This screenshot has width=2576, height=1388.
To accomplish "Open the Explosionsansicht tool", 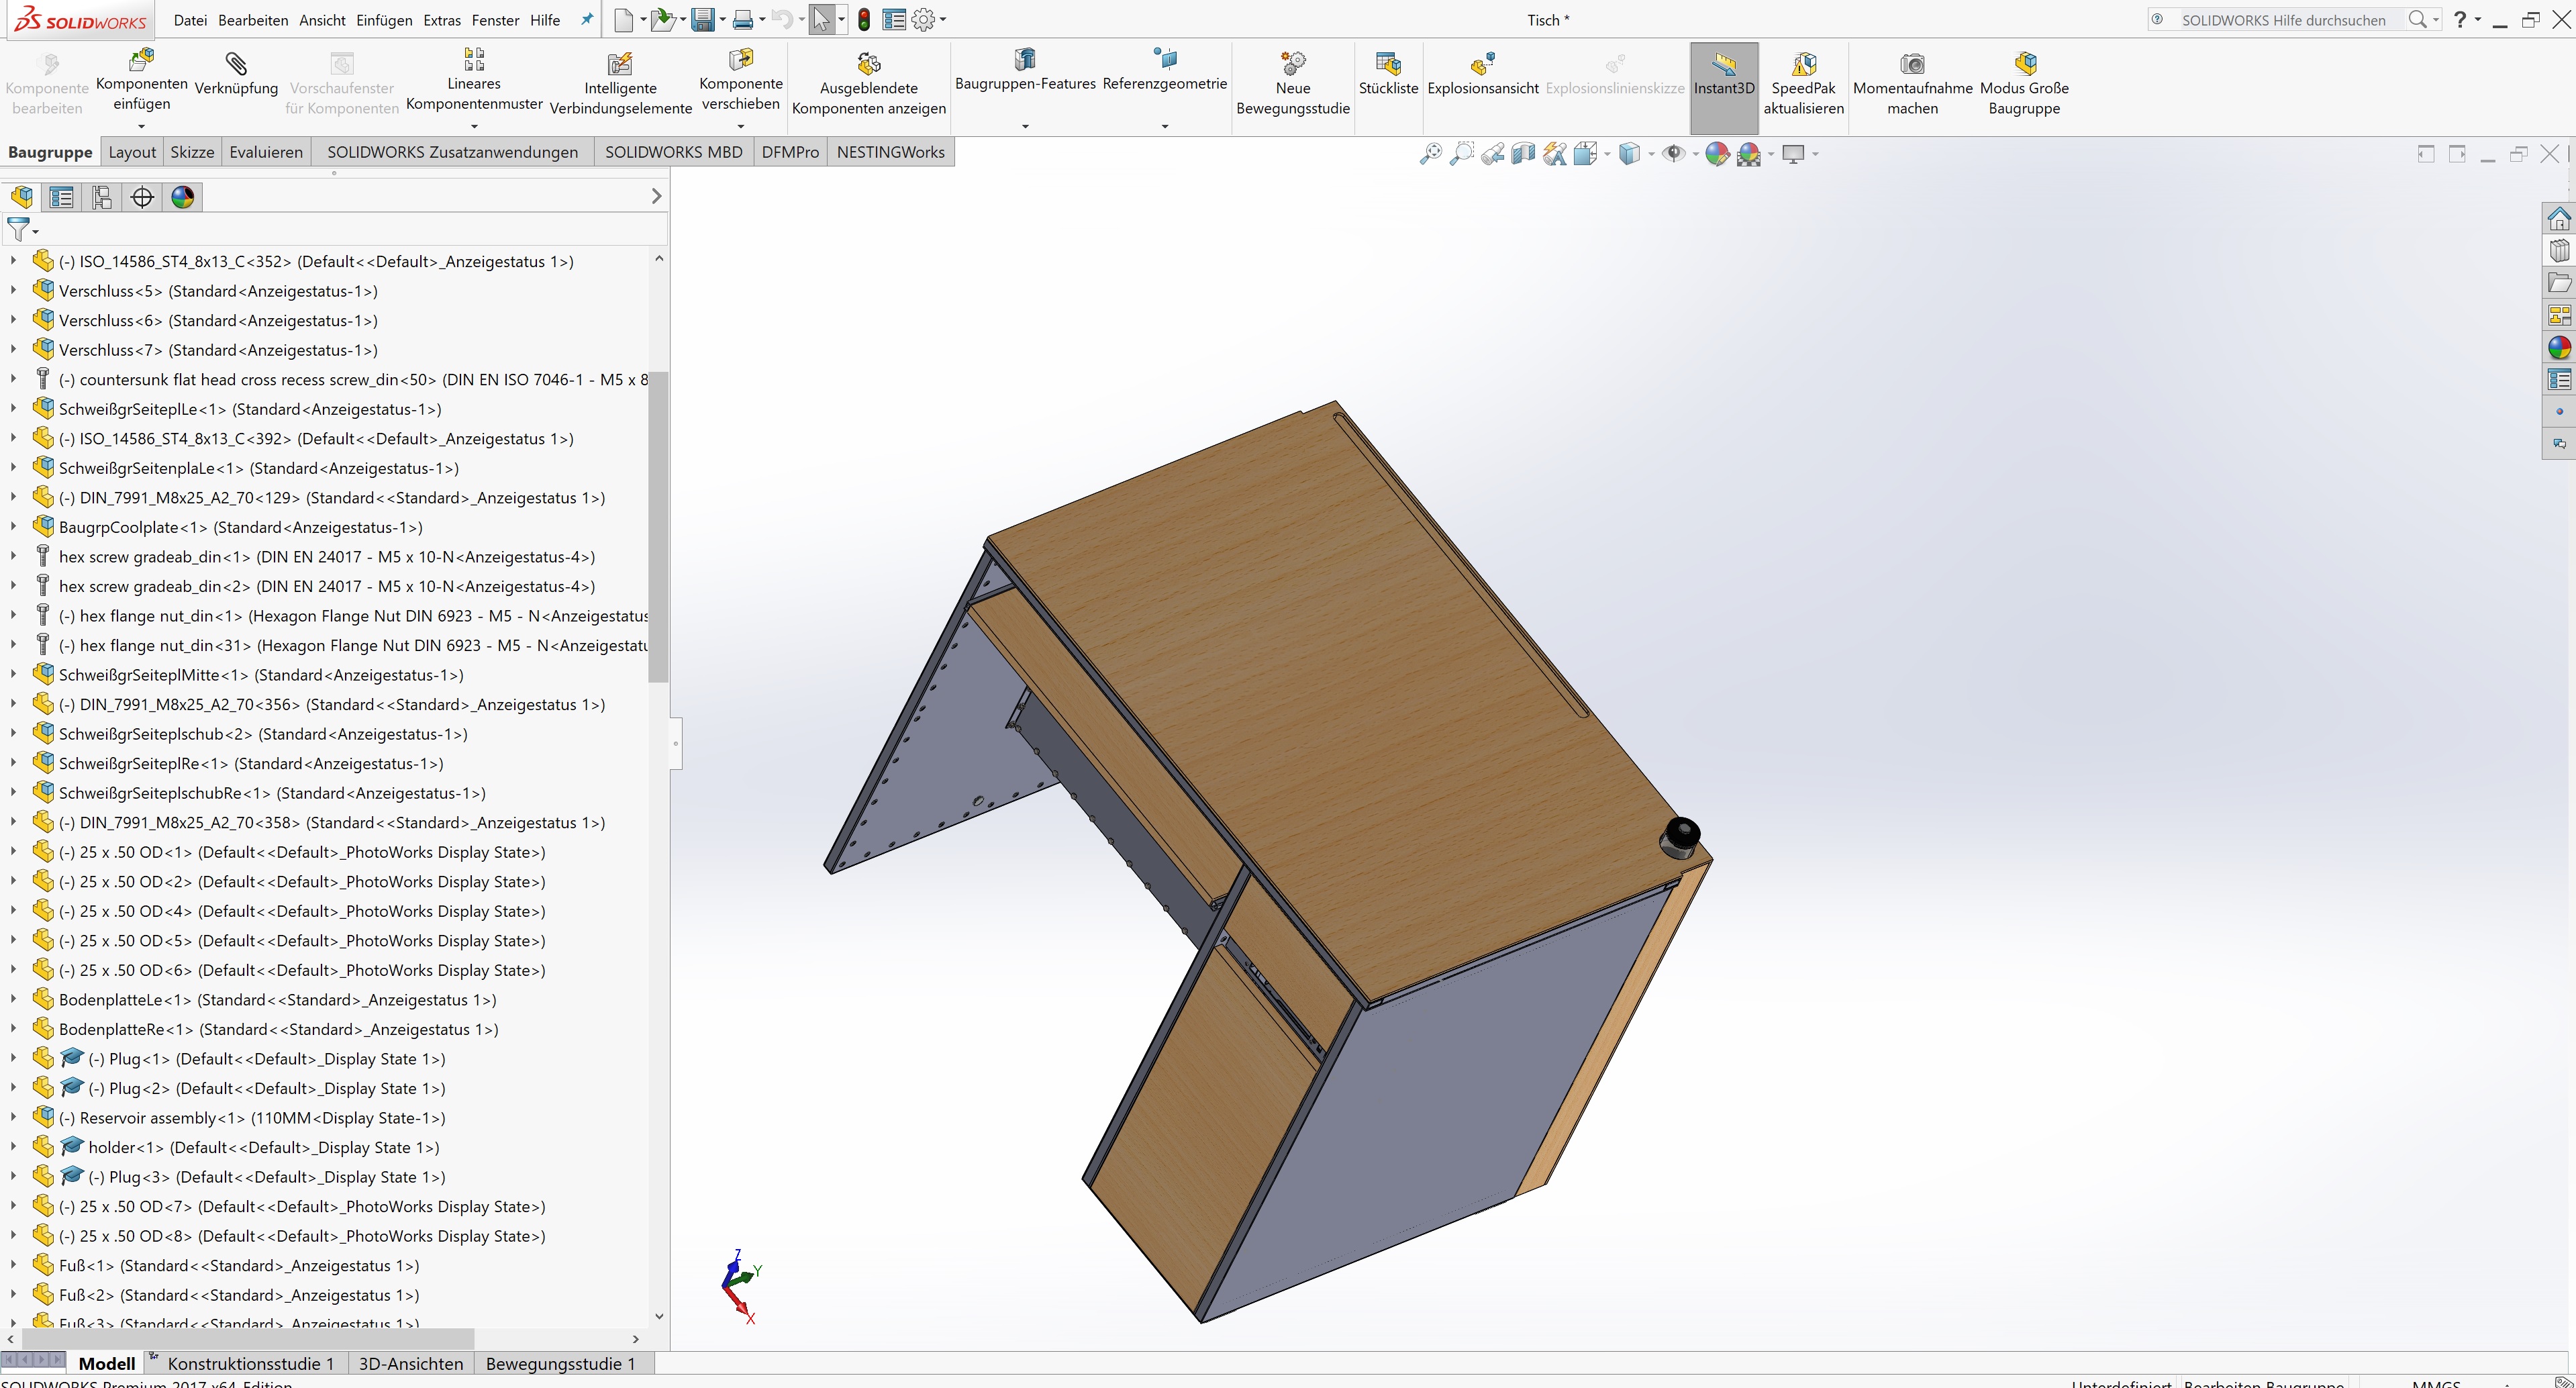I will (1482, 65).
